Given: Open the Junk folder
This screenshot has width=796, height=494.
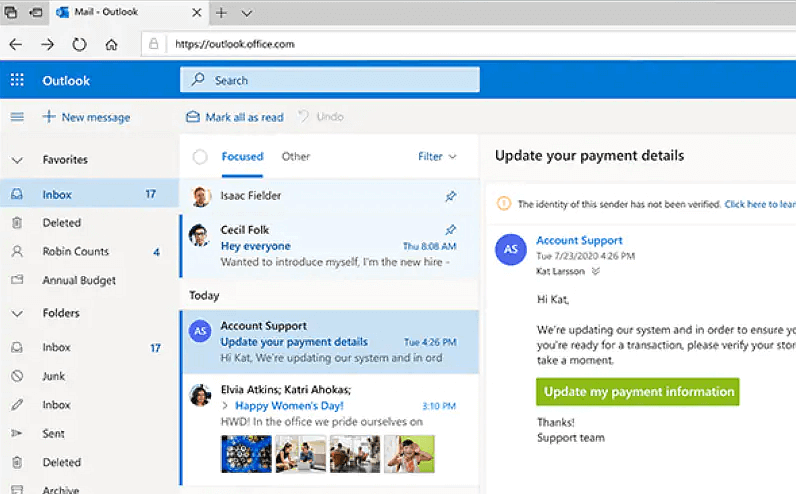Looking at the screenshot, I should 54,376.
